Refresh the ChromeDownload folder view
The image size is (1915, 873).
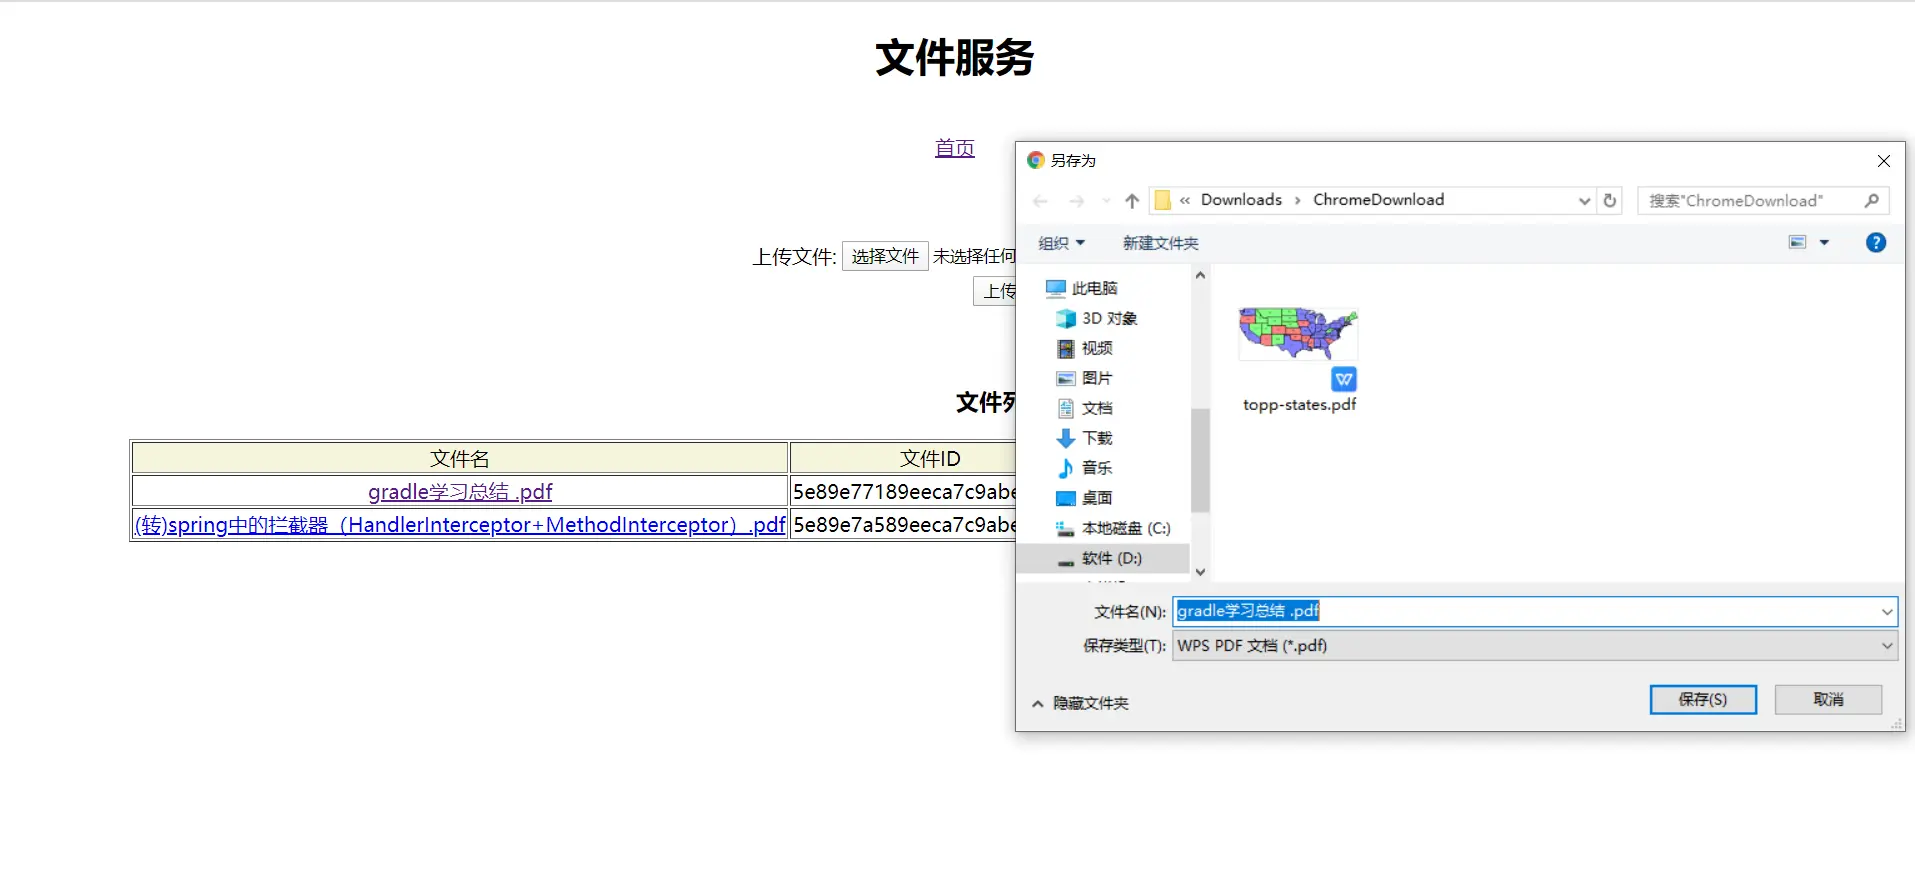[1610, 200]
